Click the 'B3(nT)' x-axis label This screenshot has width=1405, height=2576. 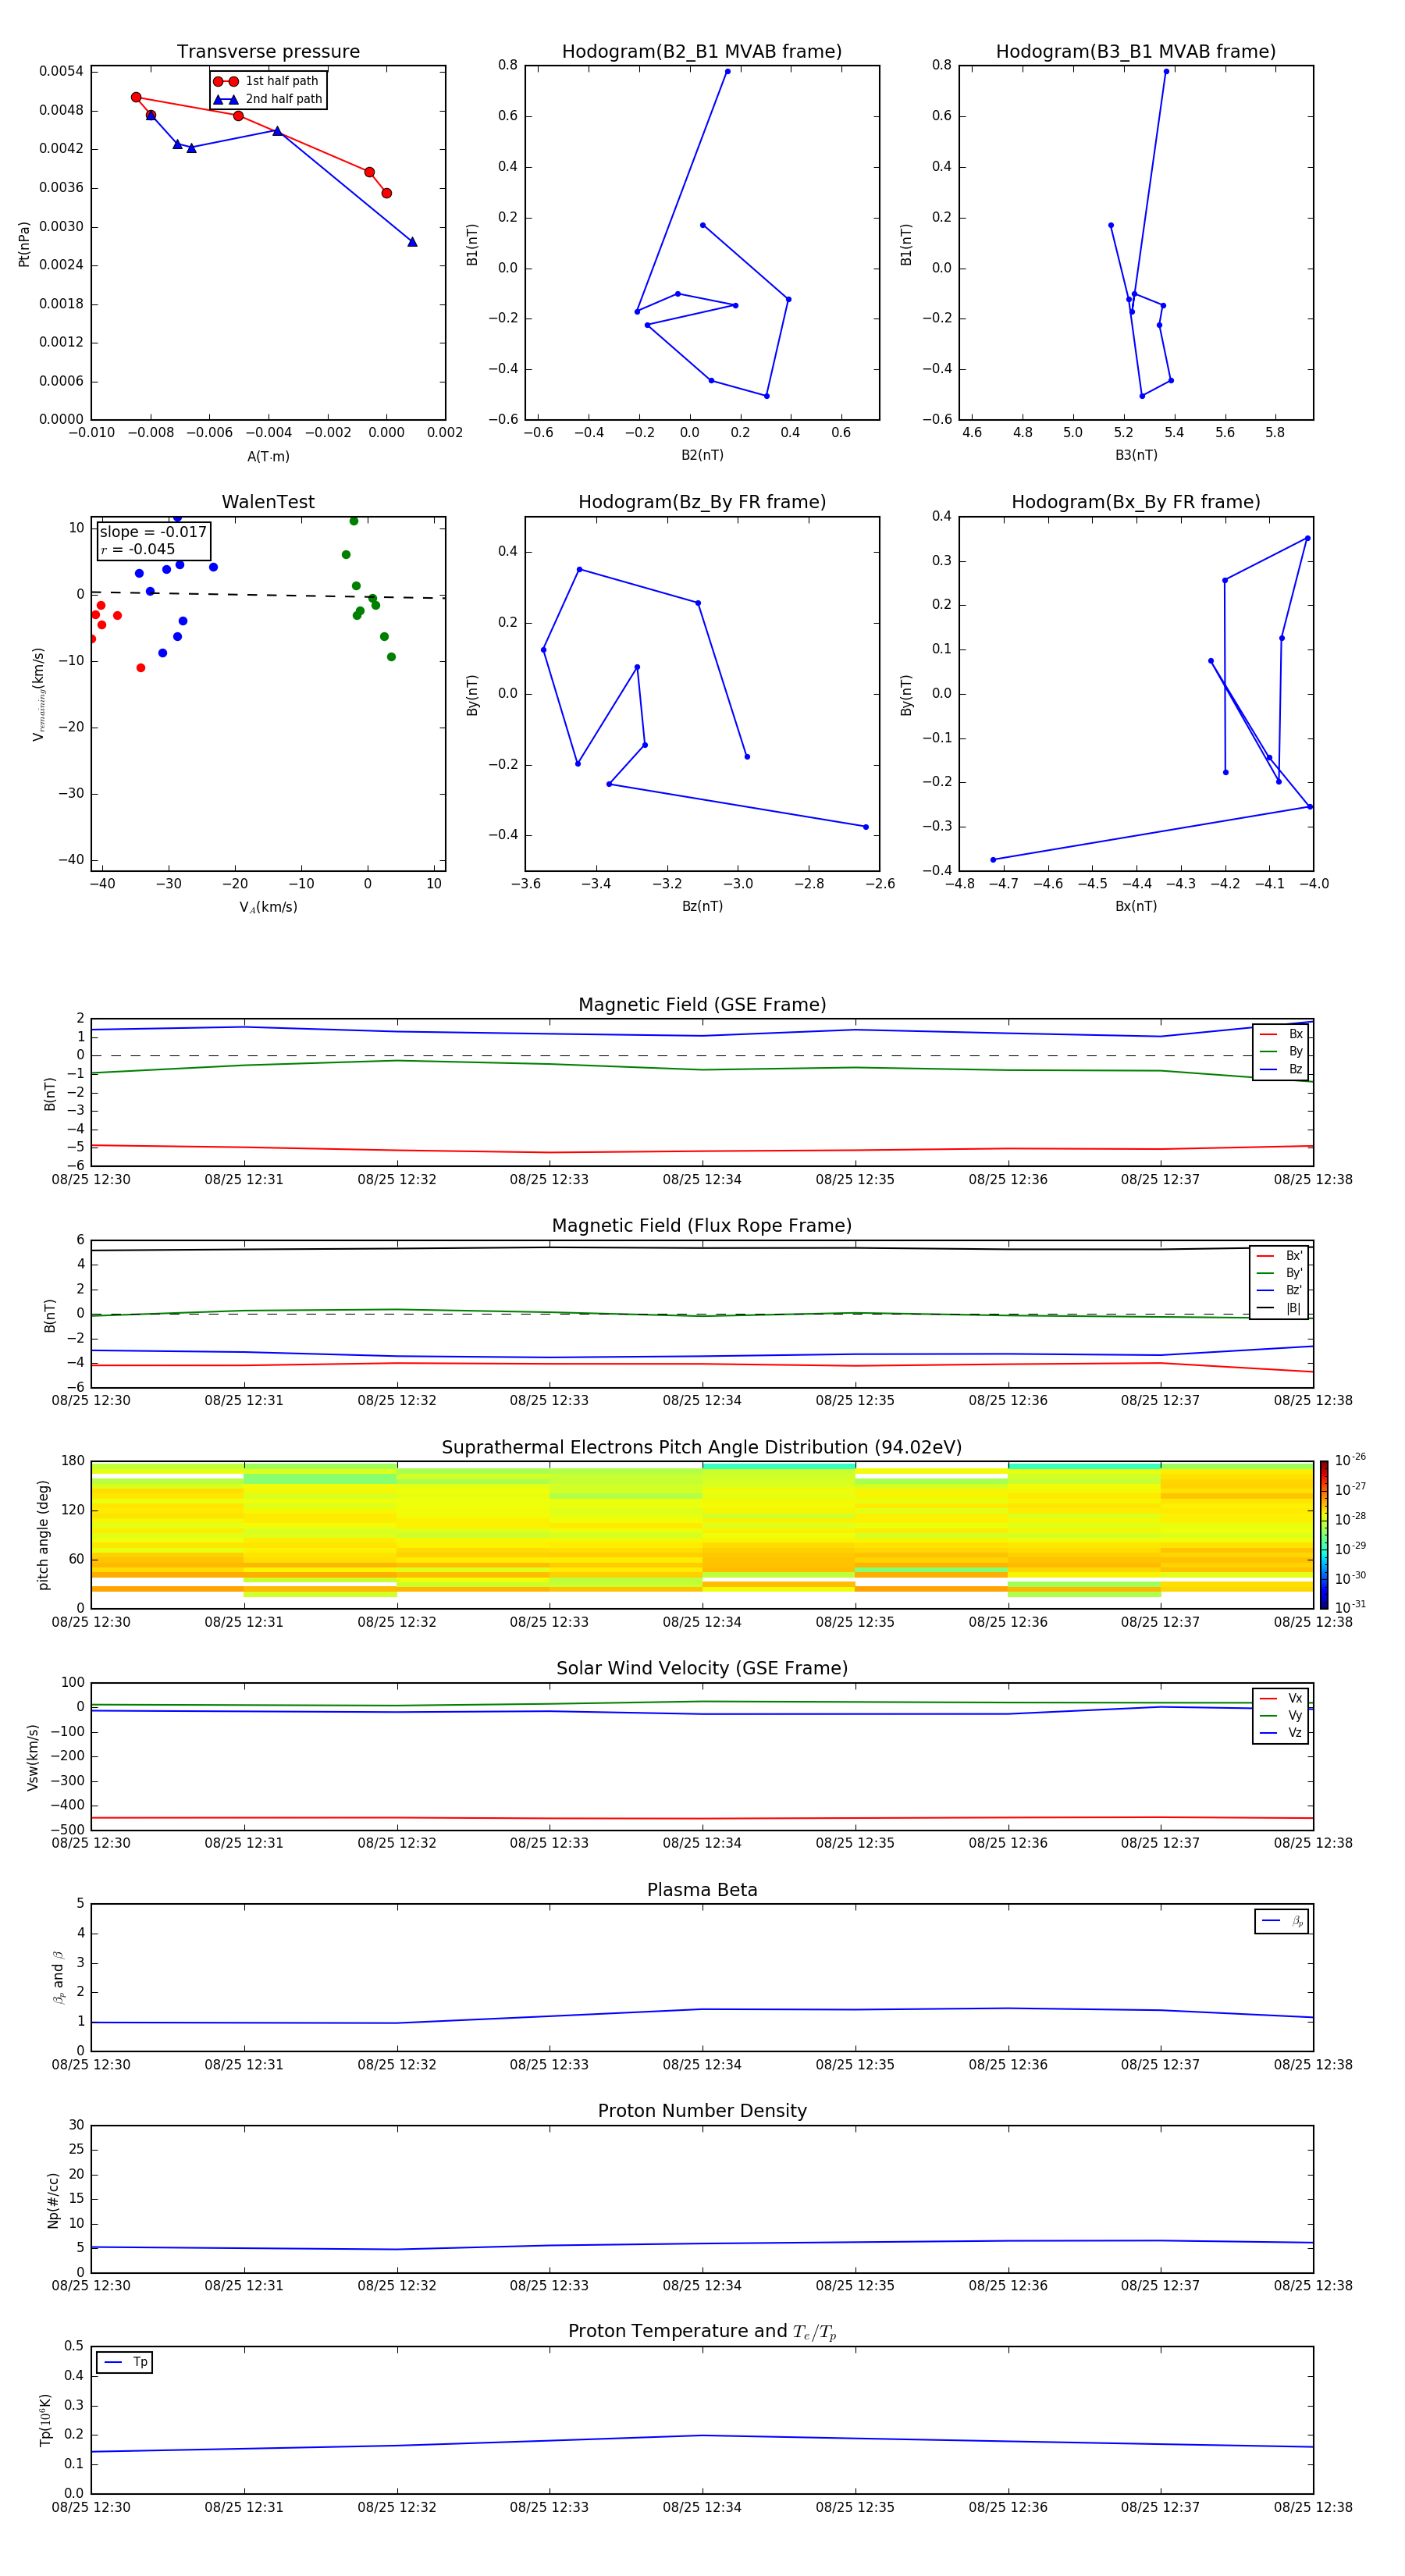[x=1136, y=455]
